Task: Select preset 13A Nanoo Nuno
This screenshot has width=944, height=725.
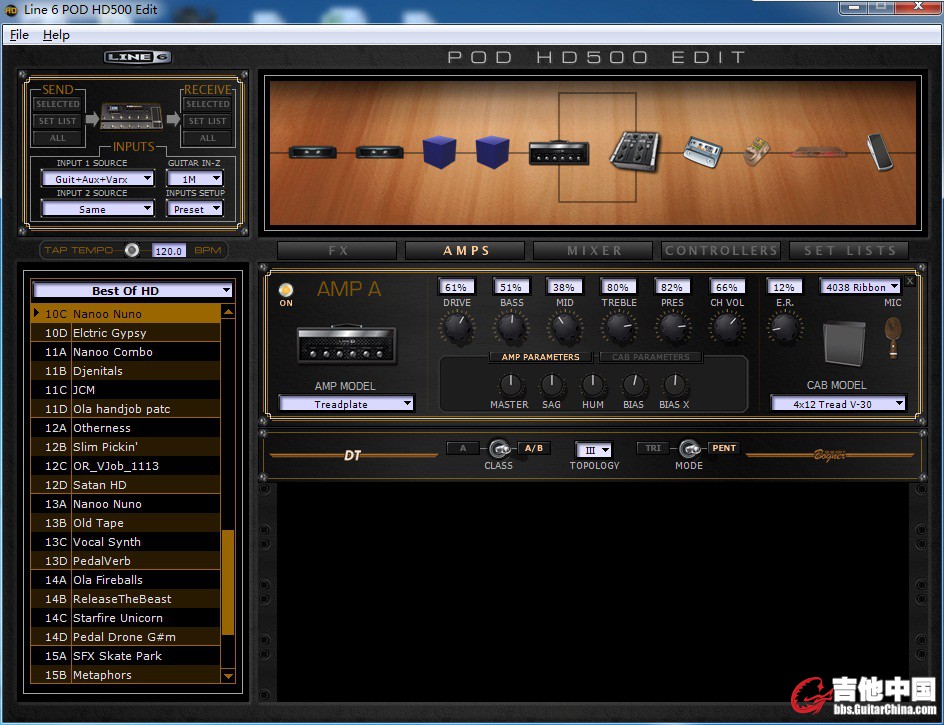Action: [x=125, y=504]
